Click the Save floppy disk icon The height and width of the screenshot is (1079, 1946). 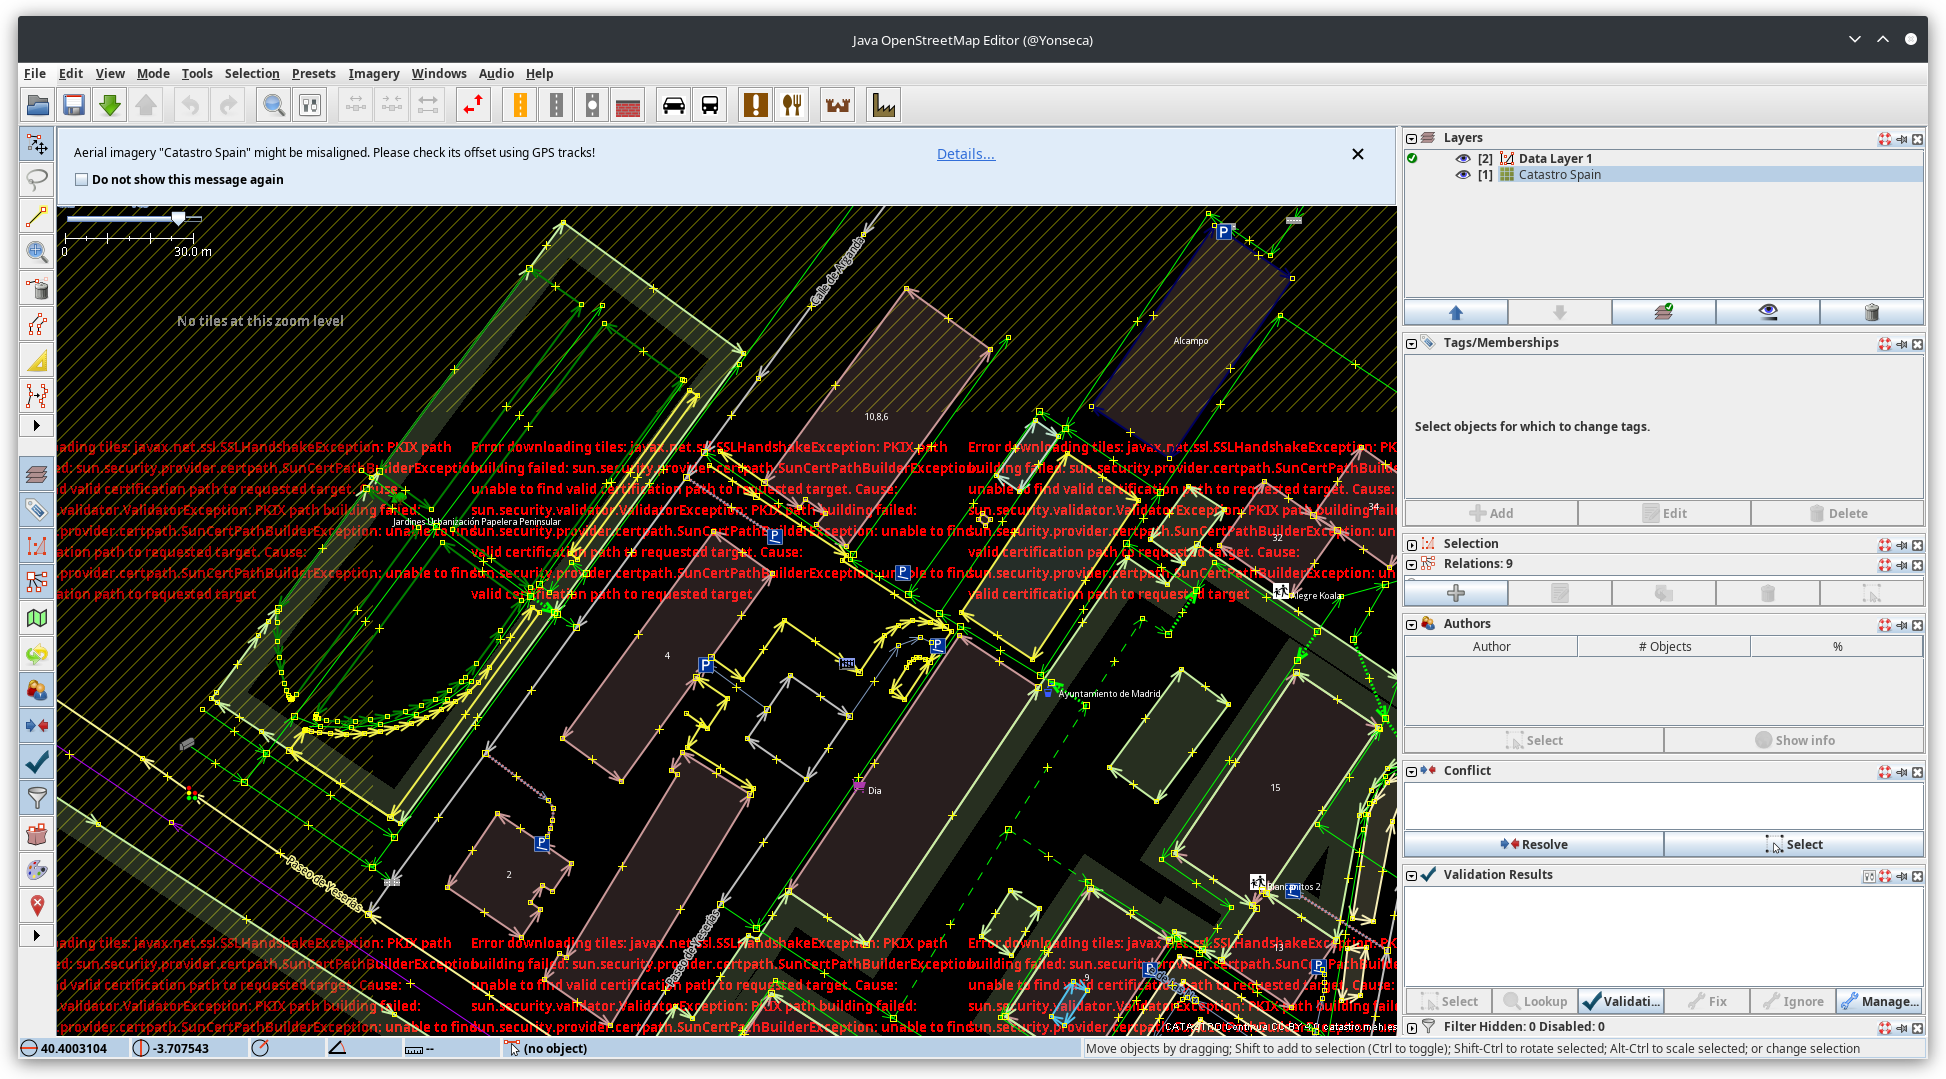[74, 105]
